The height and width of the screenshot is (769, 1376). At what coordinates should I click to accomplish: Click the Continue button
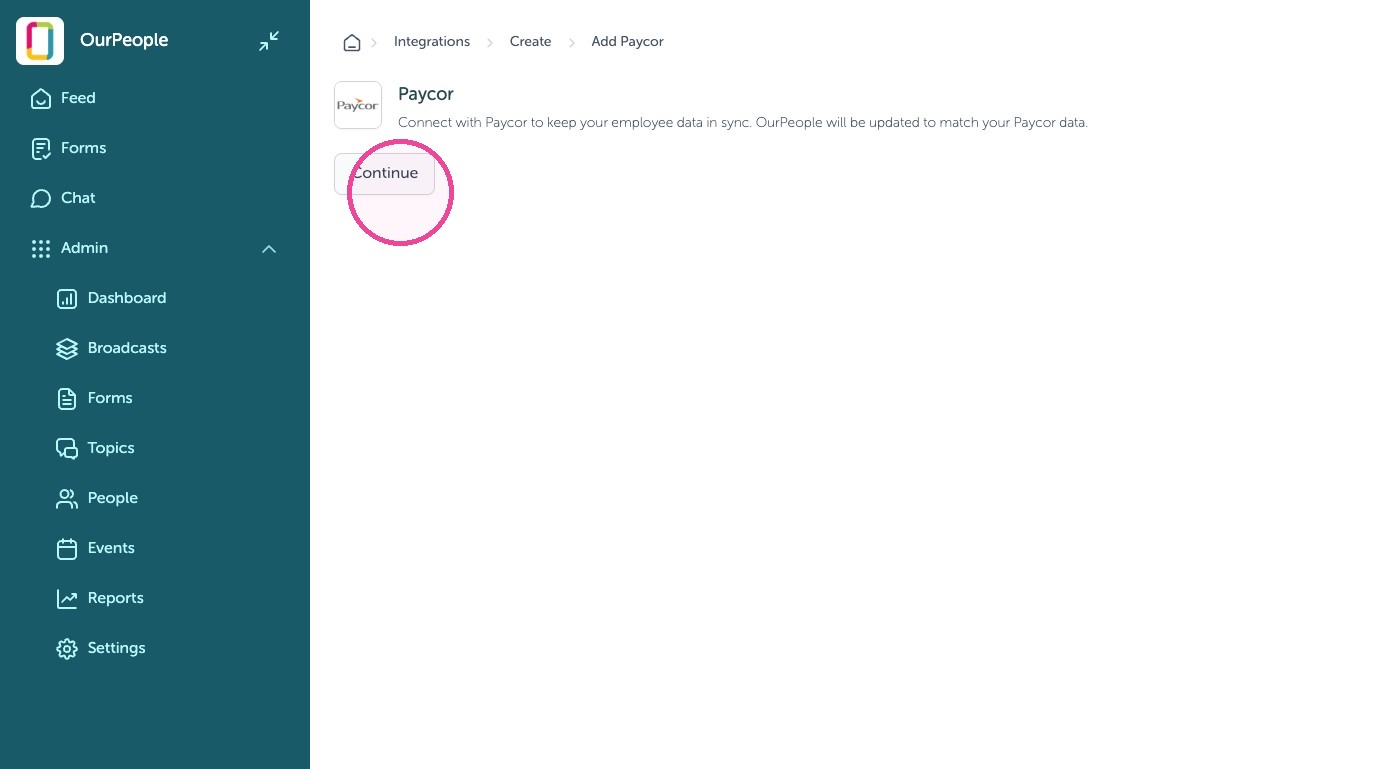(385, 173)
